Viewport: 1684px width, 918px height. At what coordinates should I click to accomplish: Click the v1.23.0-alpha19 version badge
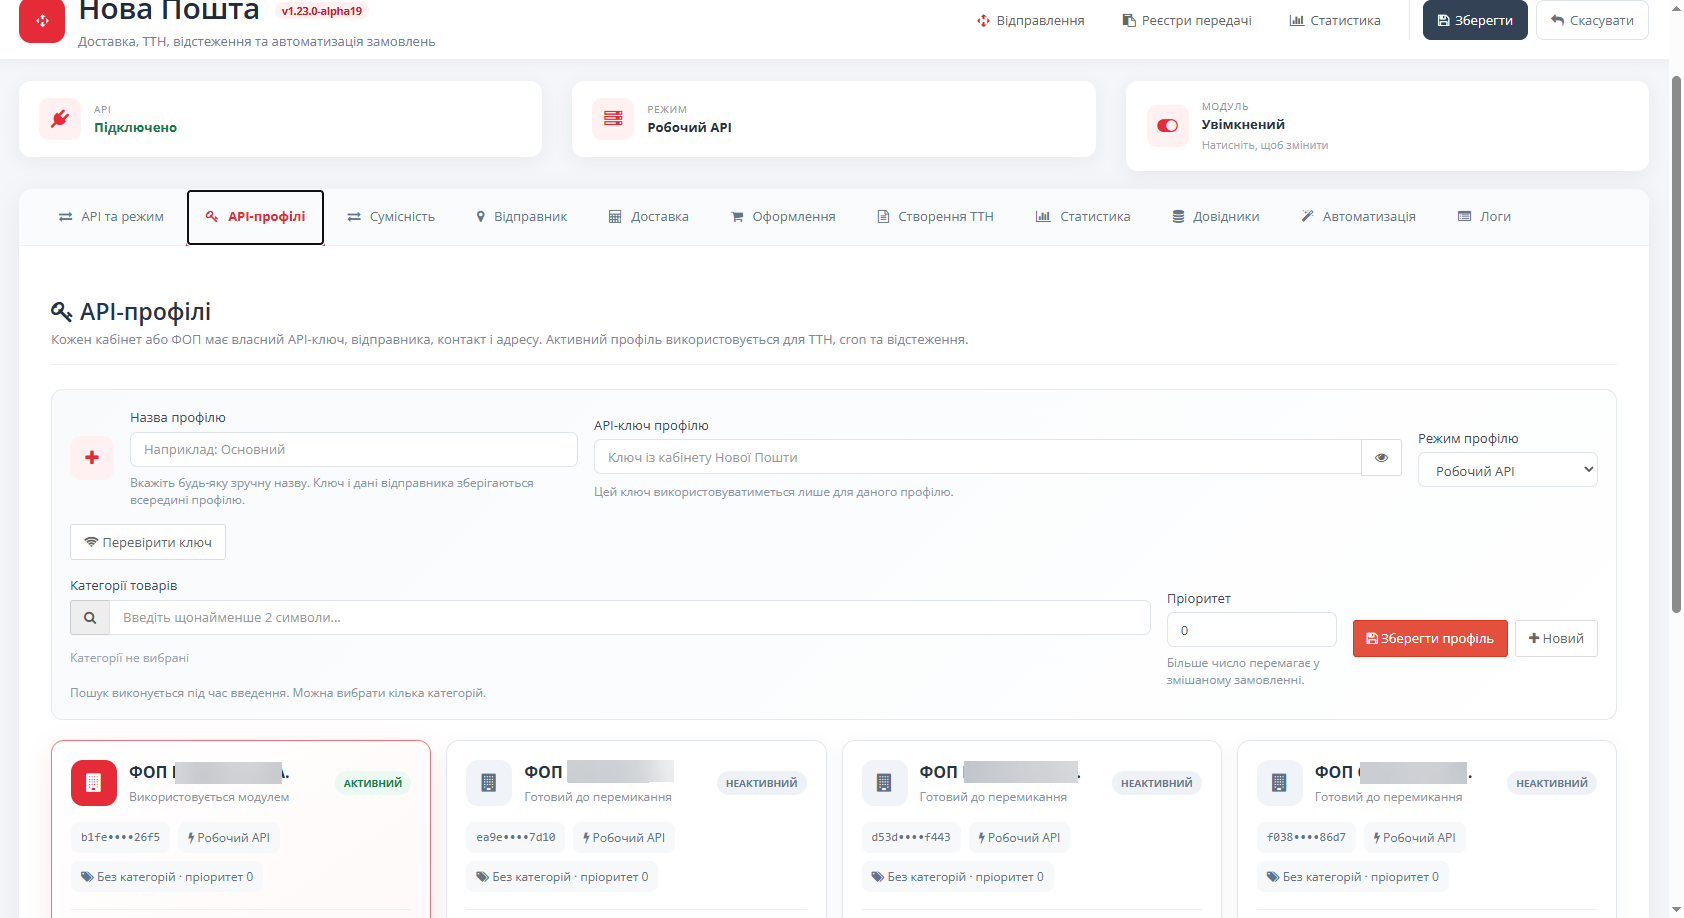click(x=322, y=11)
